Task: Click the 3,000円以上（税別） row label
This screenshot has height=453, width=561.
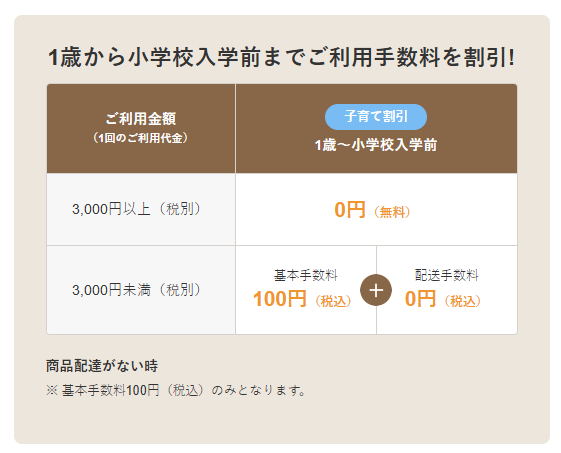Action: (137, 209)
